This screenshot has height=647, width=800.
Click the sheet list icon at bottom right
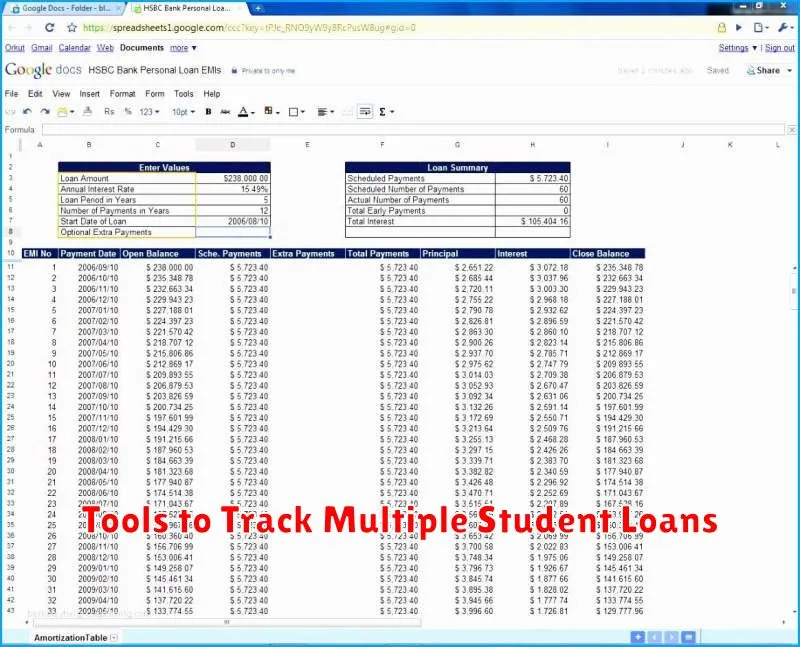[688, 637]
